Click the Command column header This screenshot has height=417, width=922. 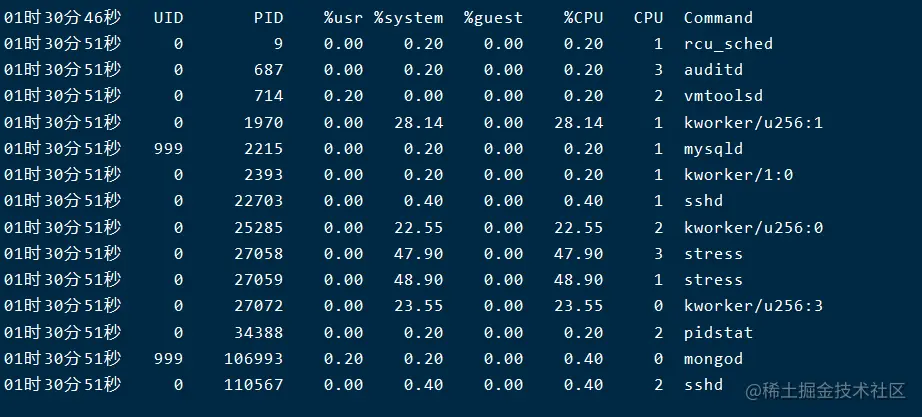(718, 18)
